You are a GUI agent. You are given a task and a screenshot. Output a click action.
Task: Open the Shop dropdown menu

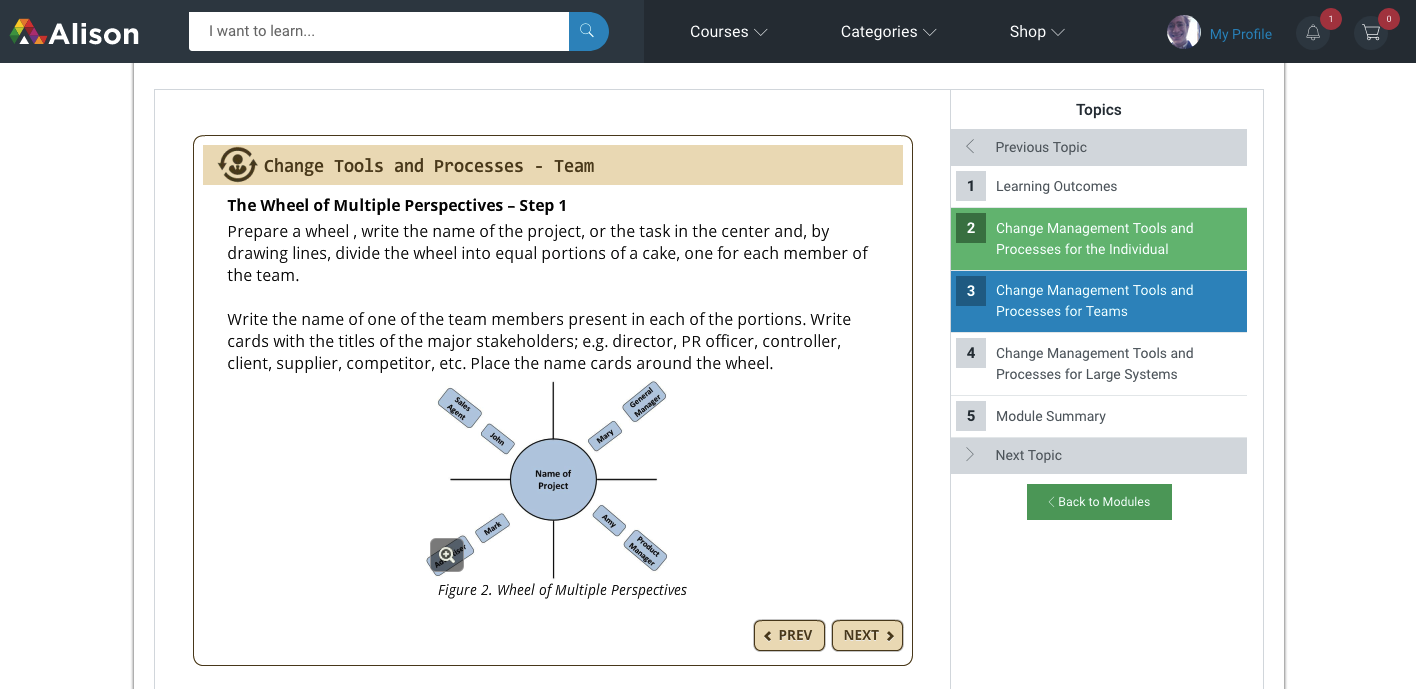(1037, 32)
